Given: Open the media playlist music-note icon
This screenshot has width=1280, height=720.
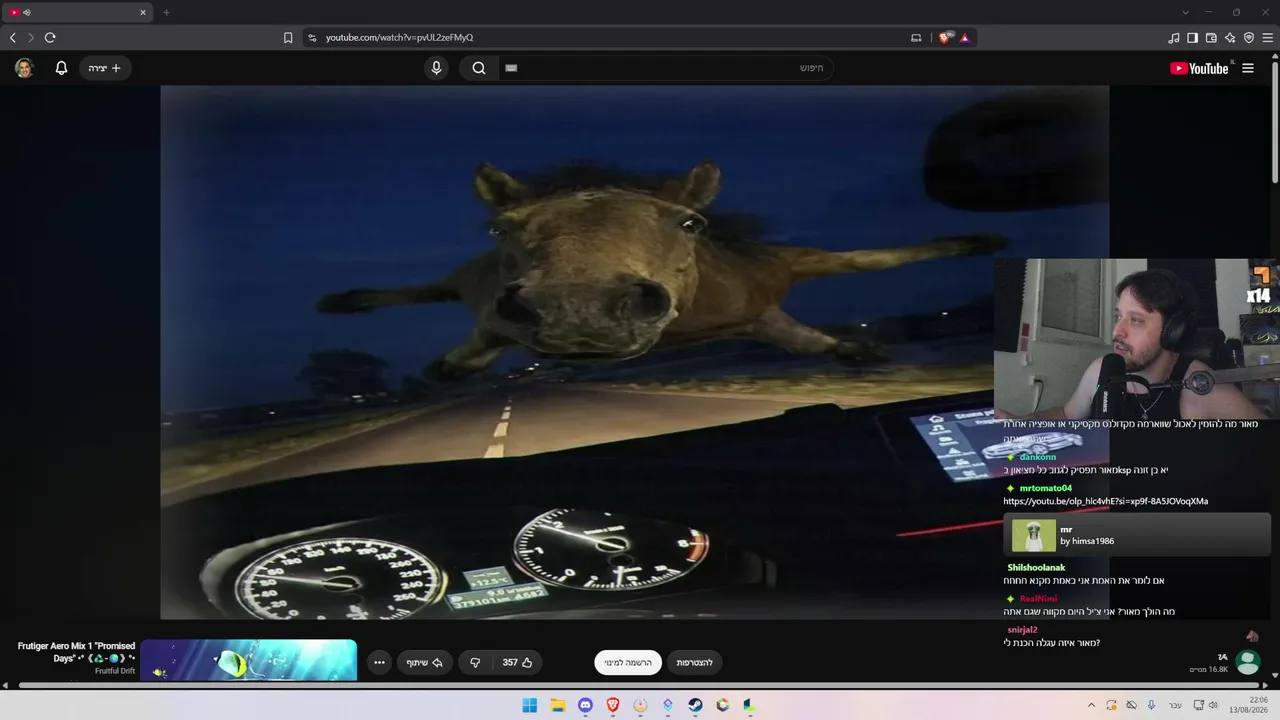Looking at the screenshot, I should click(x=1174, y=38).
